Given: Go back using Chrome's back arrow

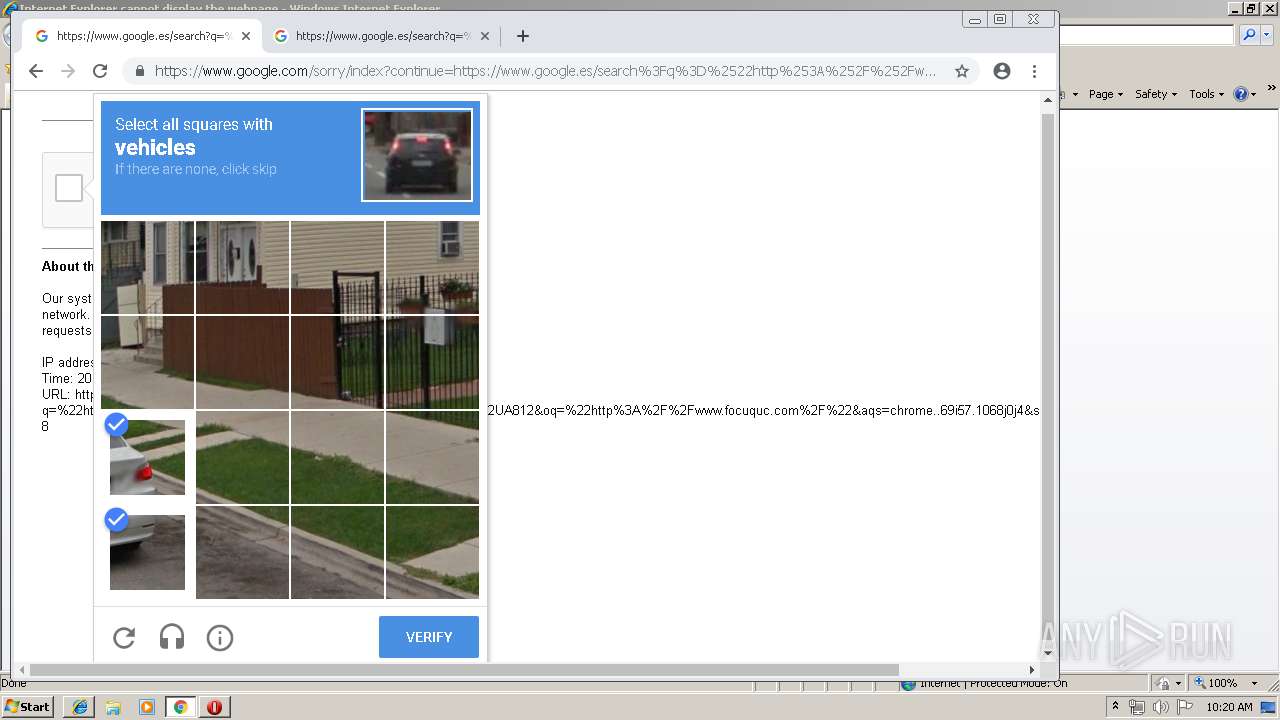Looking at the screenshot, I should [x=36, y=71].
